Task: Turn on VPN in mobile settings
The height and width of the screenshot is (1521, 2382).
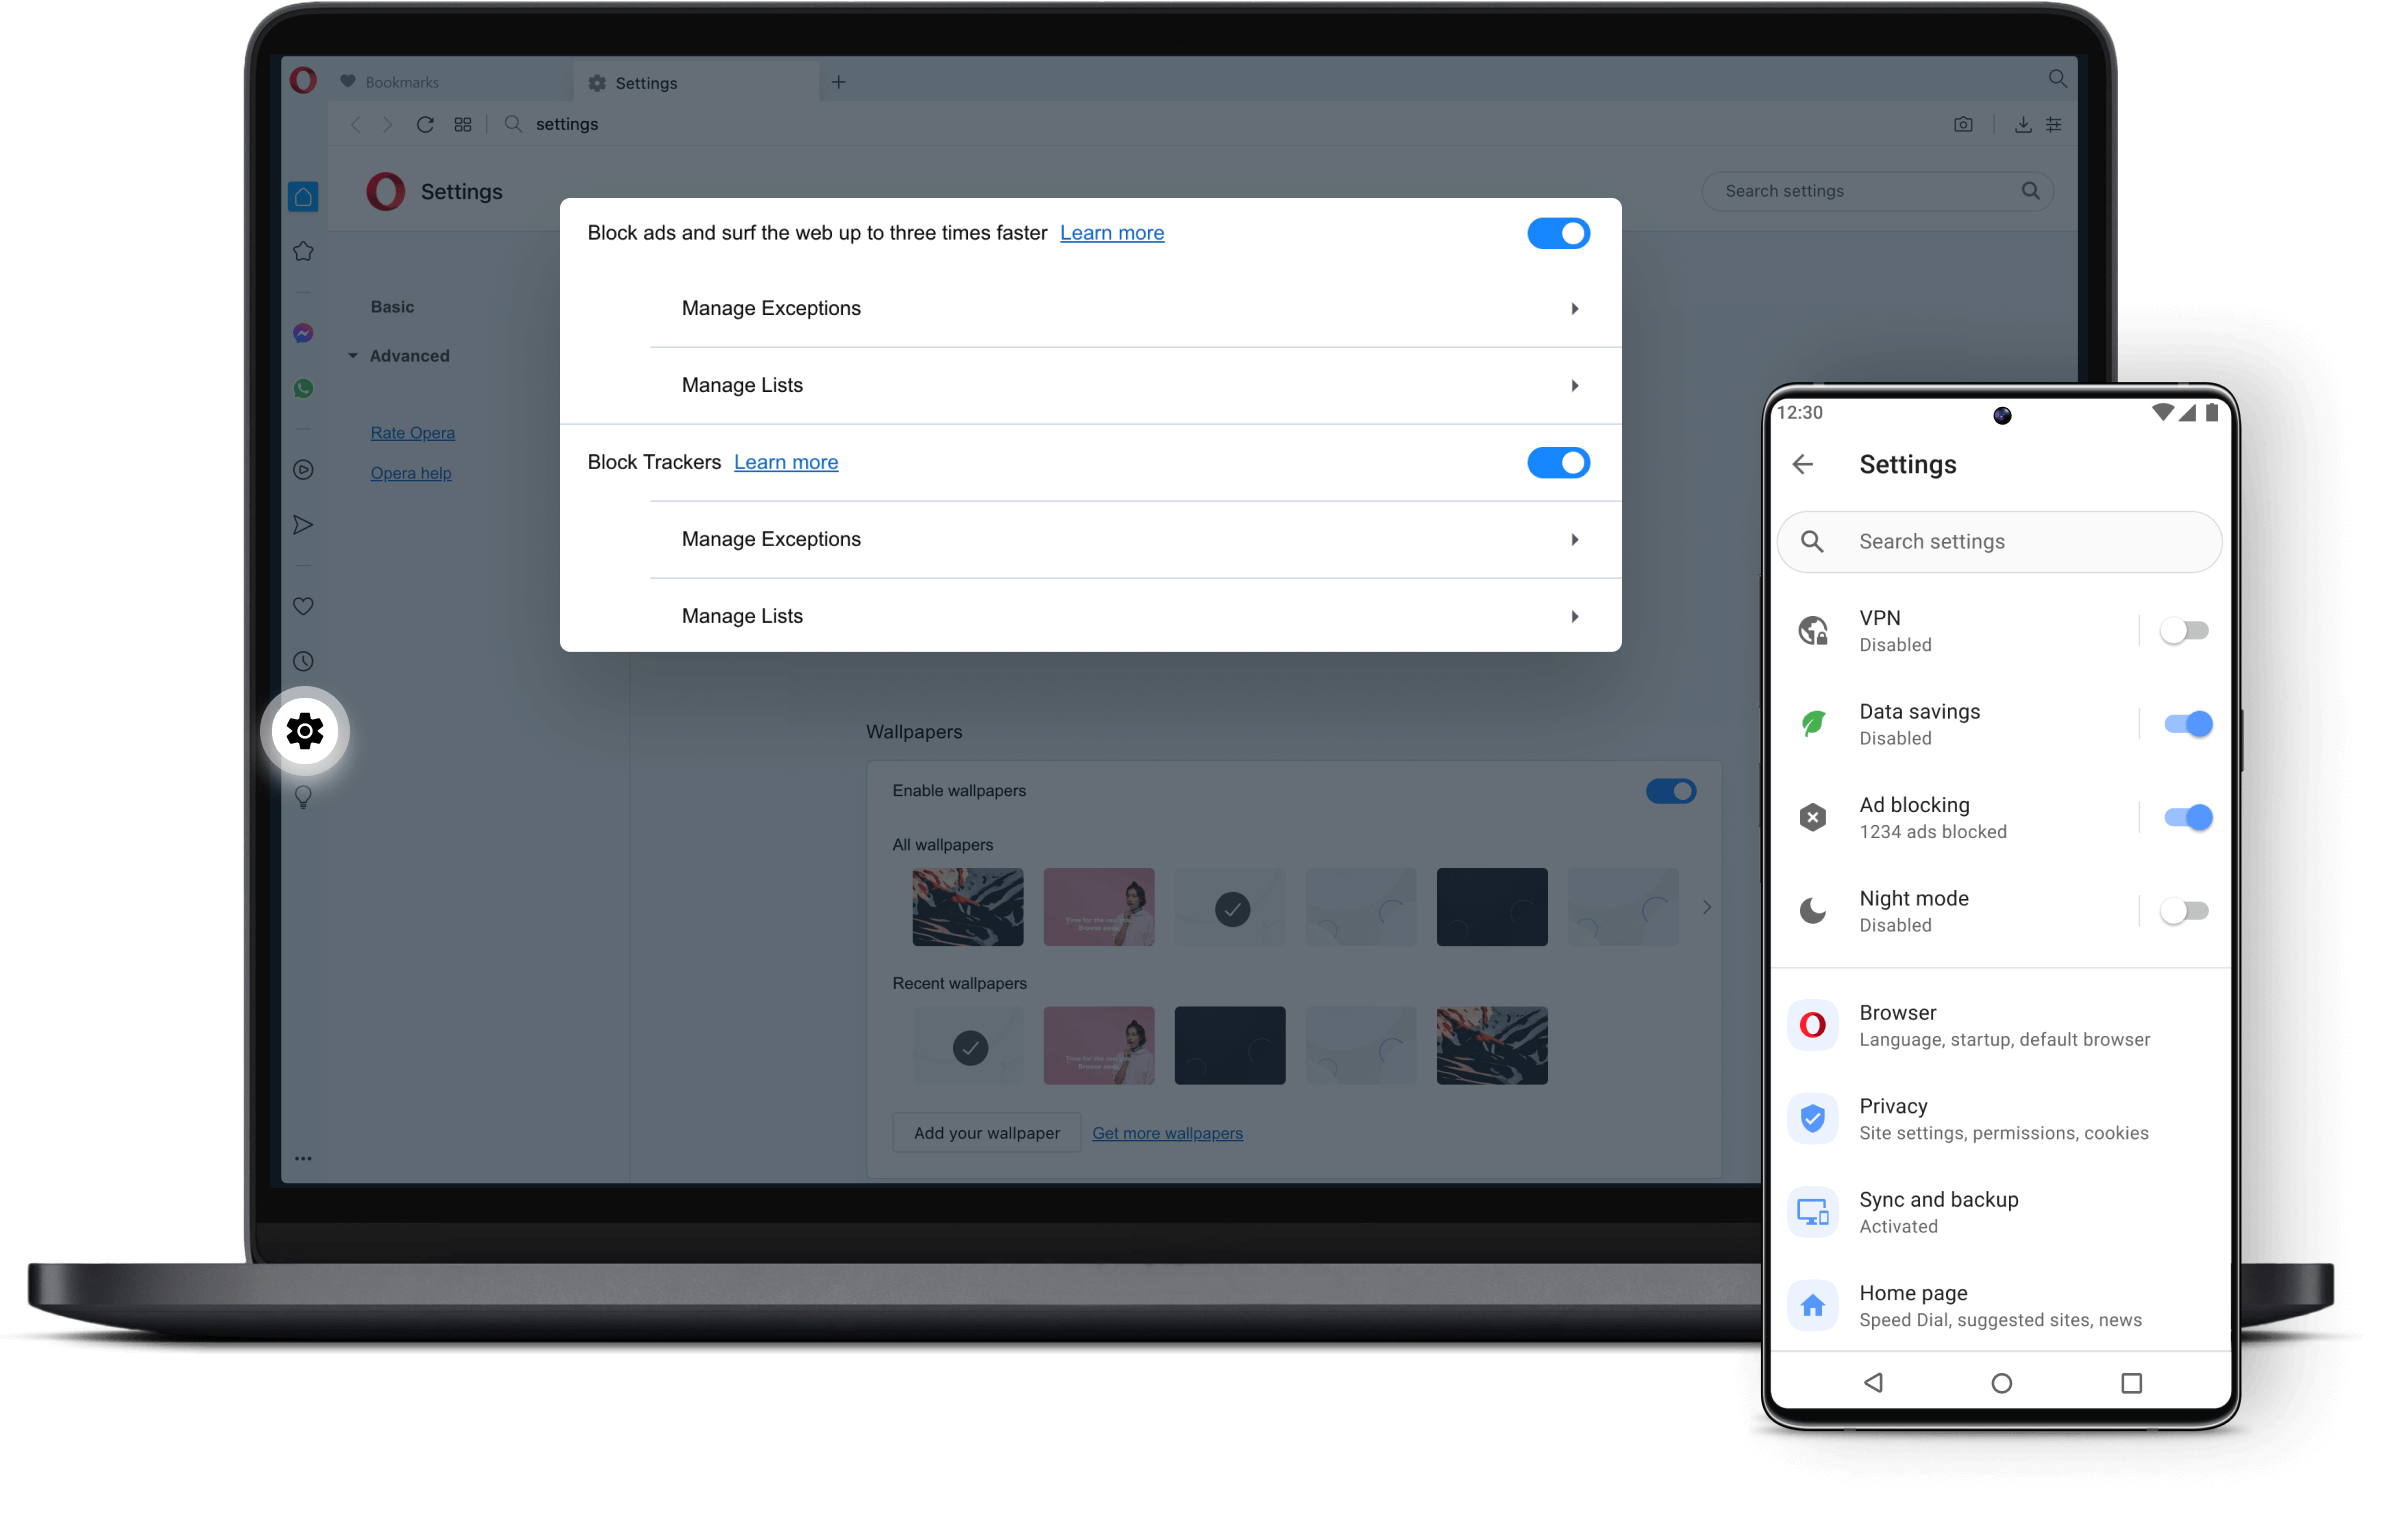Action: [x=2185, y=630]
